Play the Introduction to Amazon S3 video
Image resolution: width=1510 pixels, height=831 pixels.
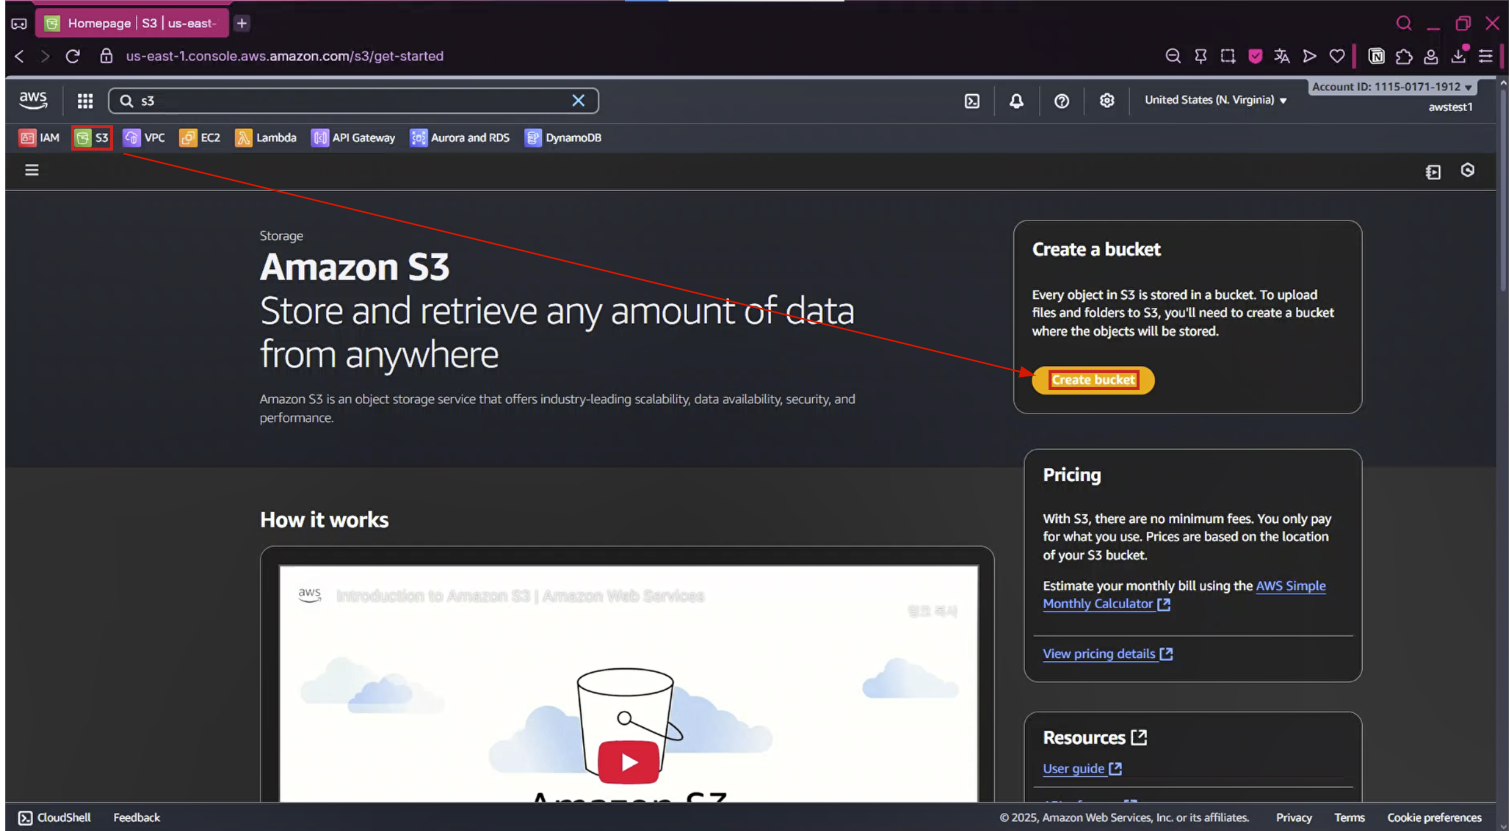[628, 762]
